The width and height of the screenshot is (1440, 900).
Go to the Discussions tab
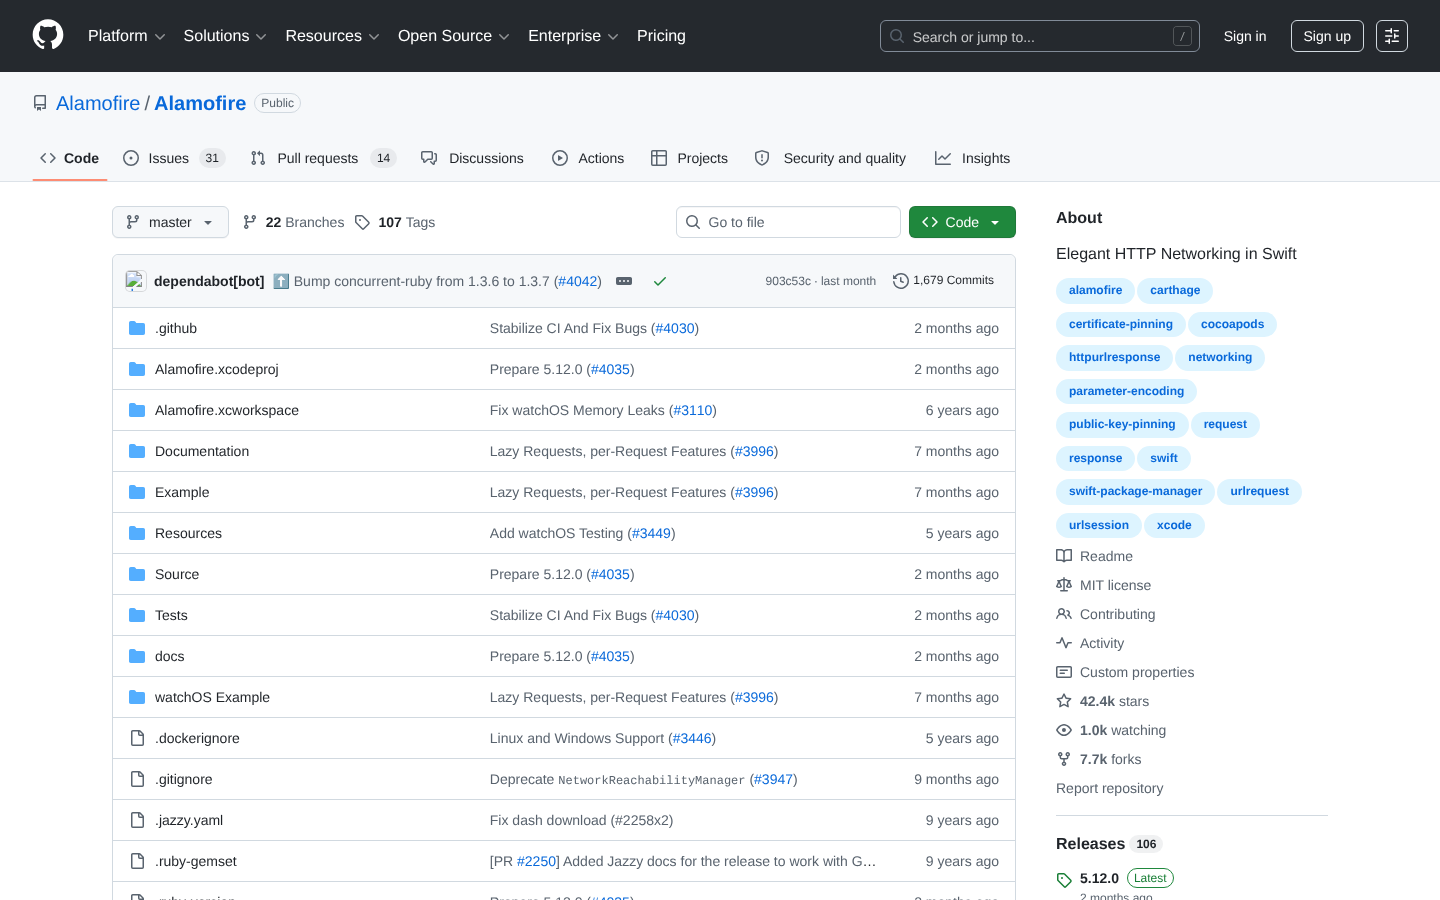click(472, 158)
